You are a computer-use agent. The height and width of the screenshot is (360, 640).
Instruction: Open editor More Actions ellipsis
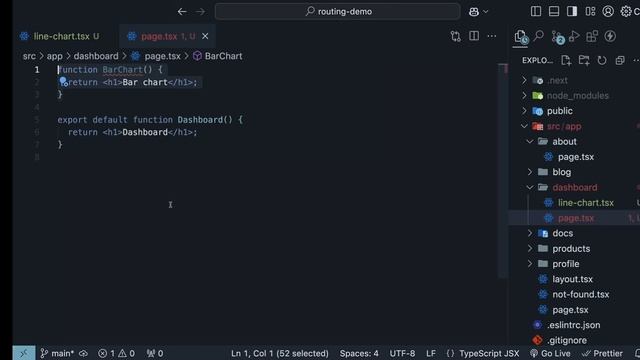point(492,36)
